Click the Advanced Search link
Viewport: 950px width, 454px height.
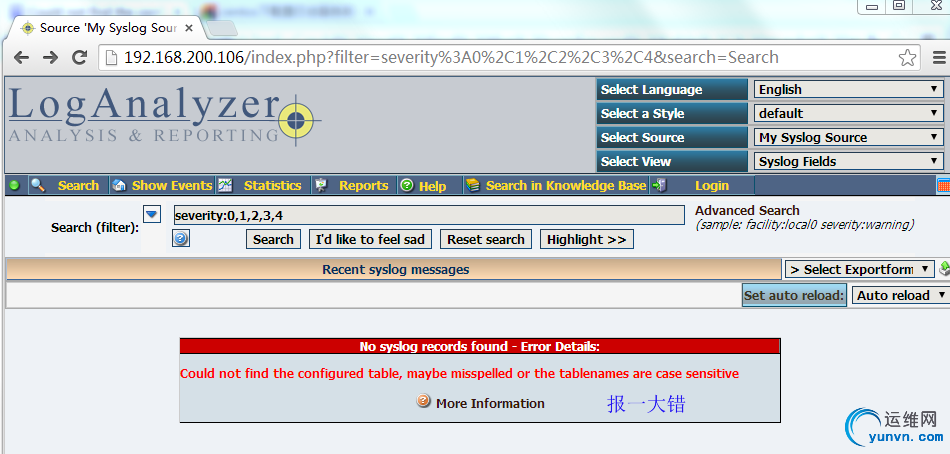click(747, 210)
